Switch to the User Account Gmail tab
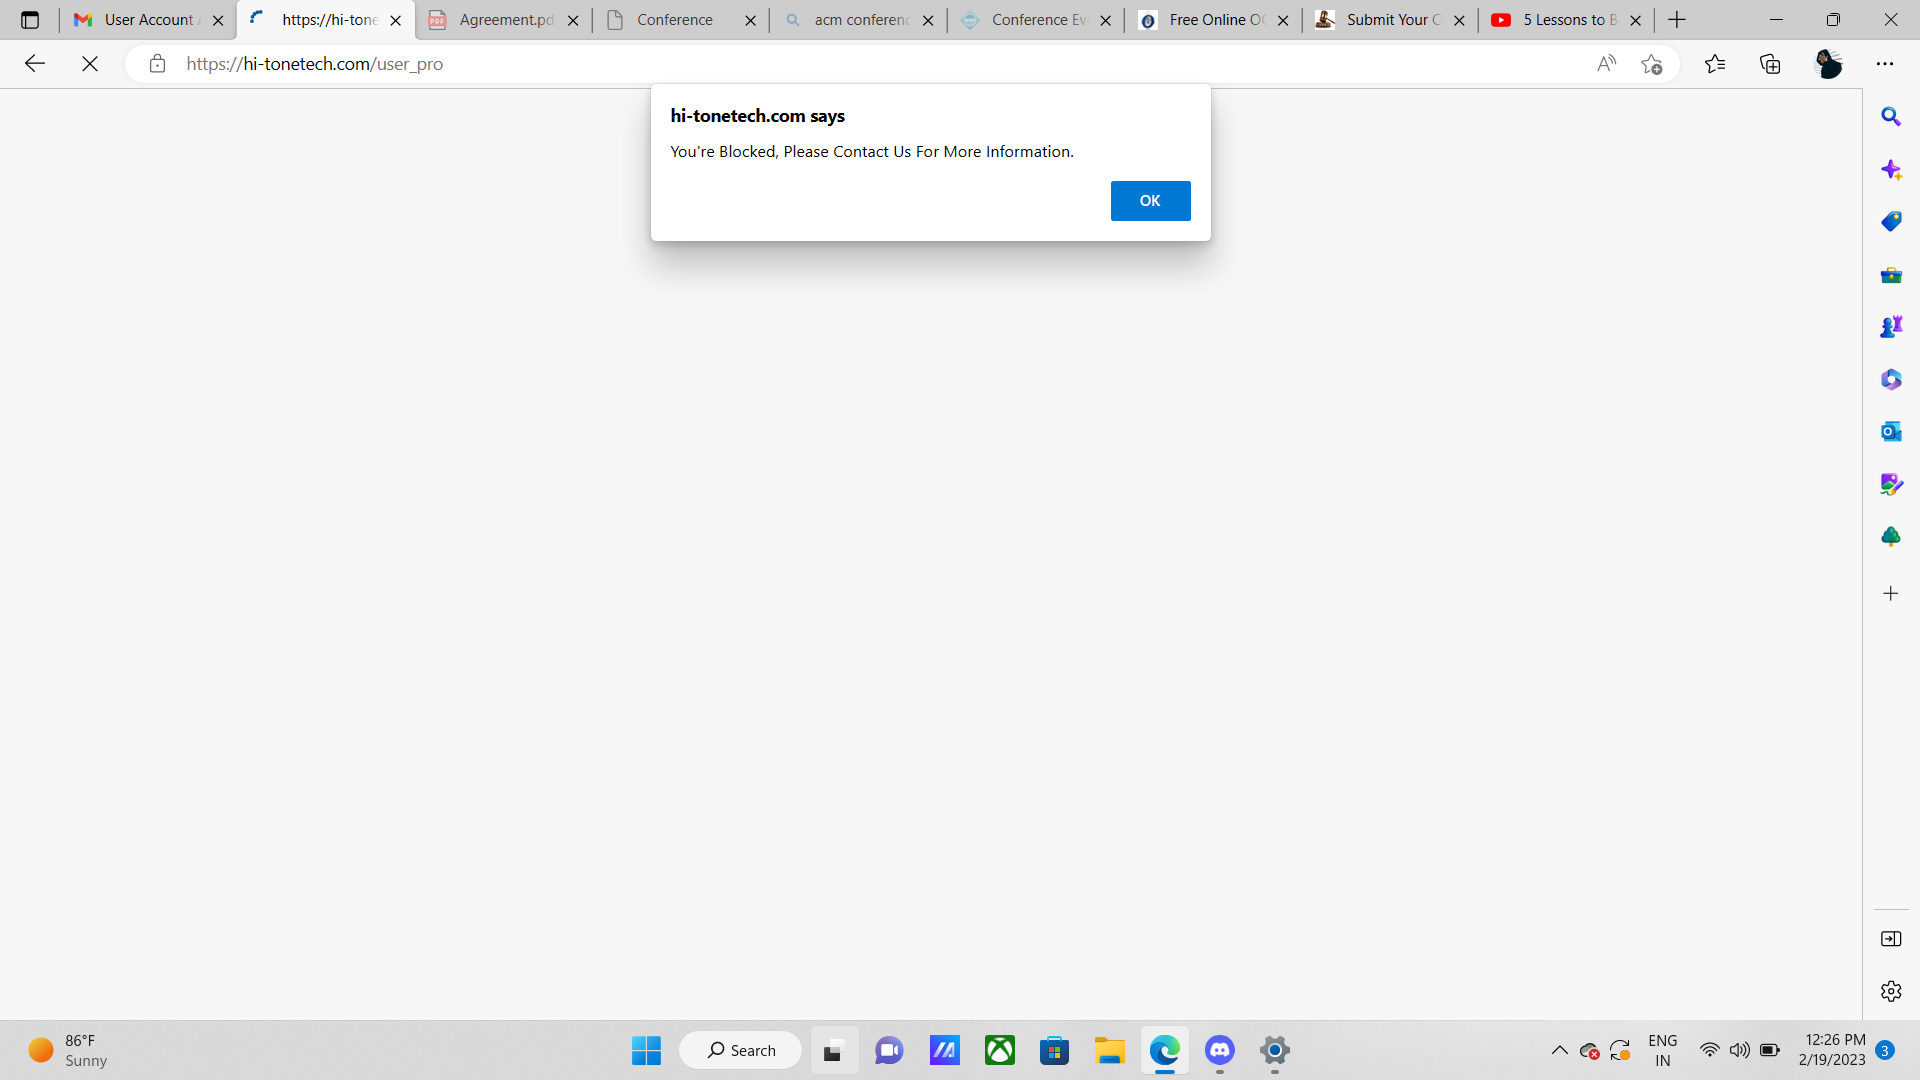The height and width of the screenshot is (1080, 1920). [x=148, y=20]
